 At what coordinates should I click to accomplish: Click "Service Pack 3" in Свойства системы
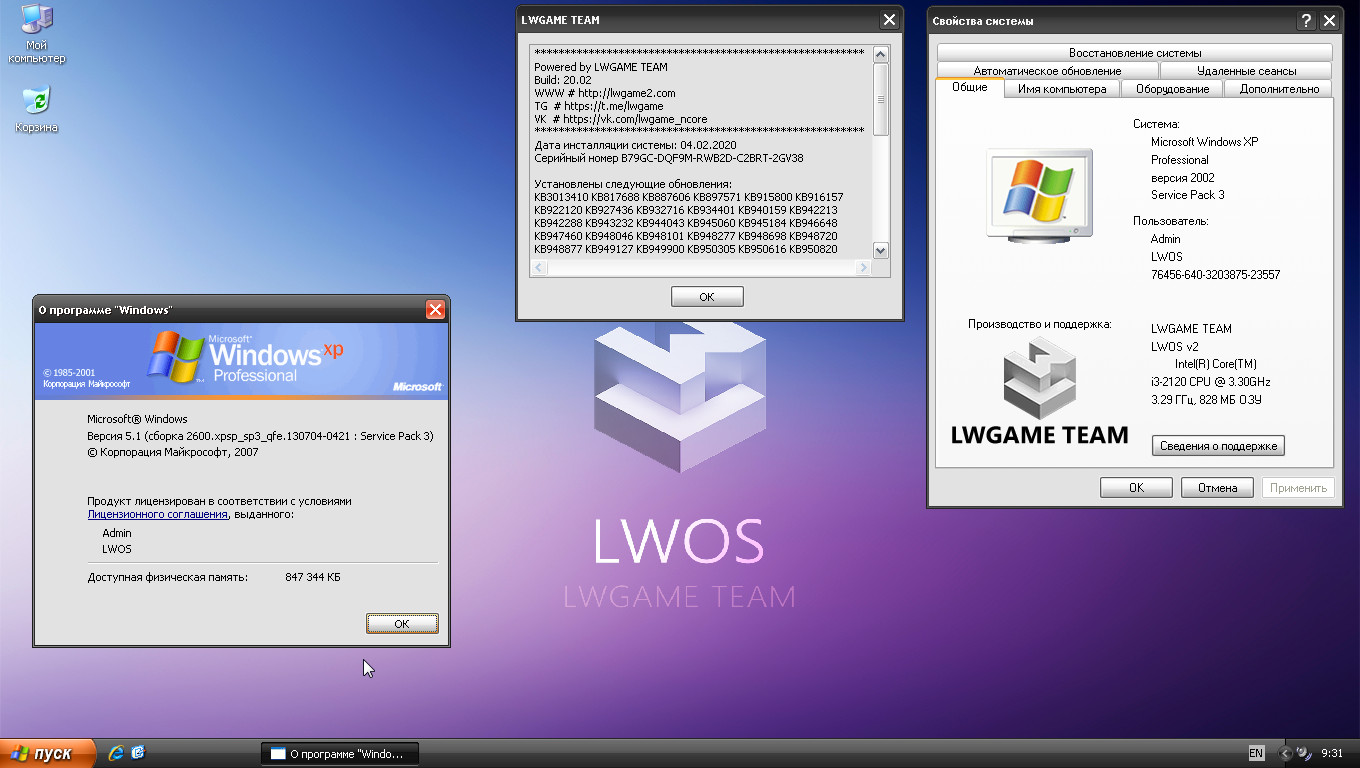point(1188,195)
